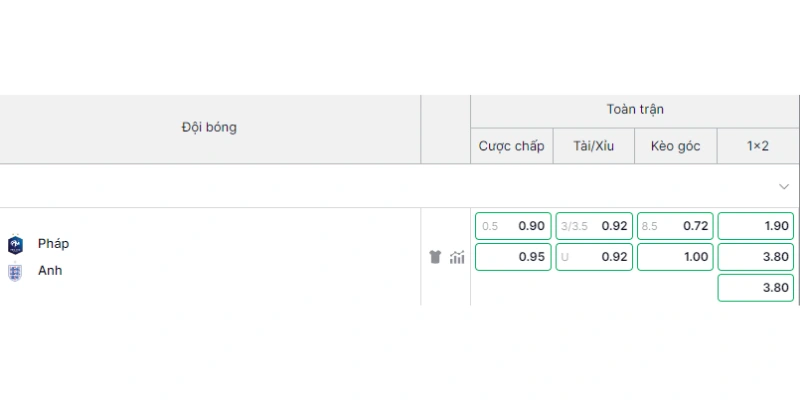The height and width of the screenshot is (400, 800).
Task: Click the Tài/Xỉu column header
Action: [x=594, y=146]
